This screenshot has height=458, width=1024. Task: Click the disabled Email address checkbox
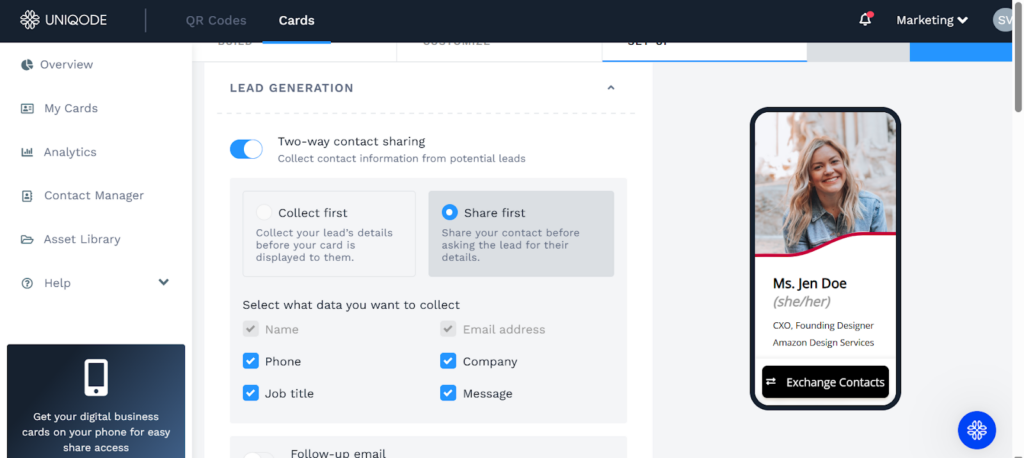pyautogui.click(x=448, y=329)
